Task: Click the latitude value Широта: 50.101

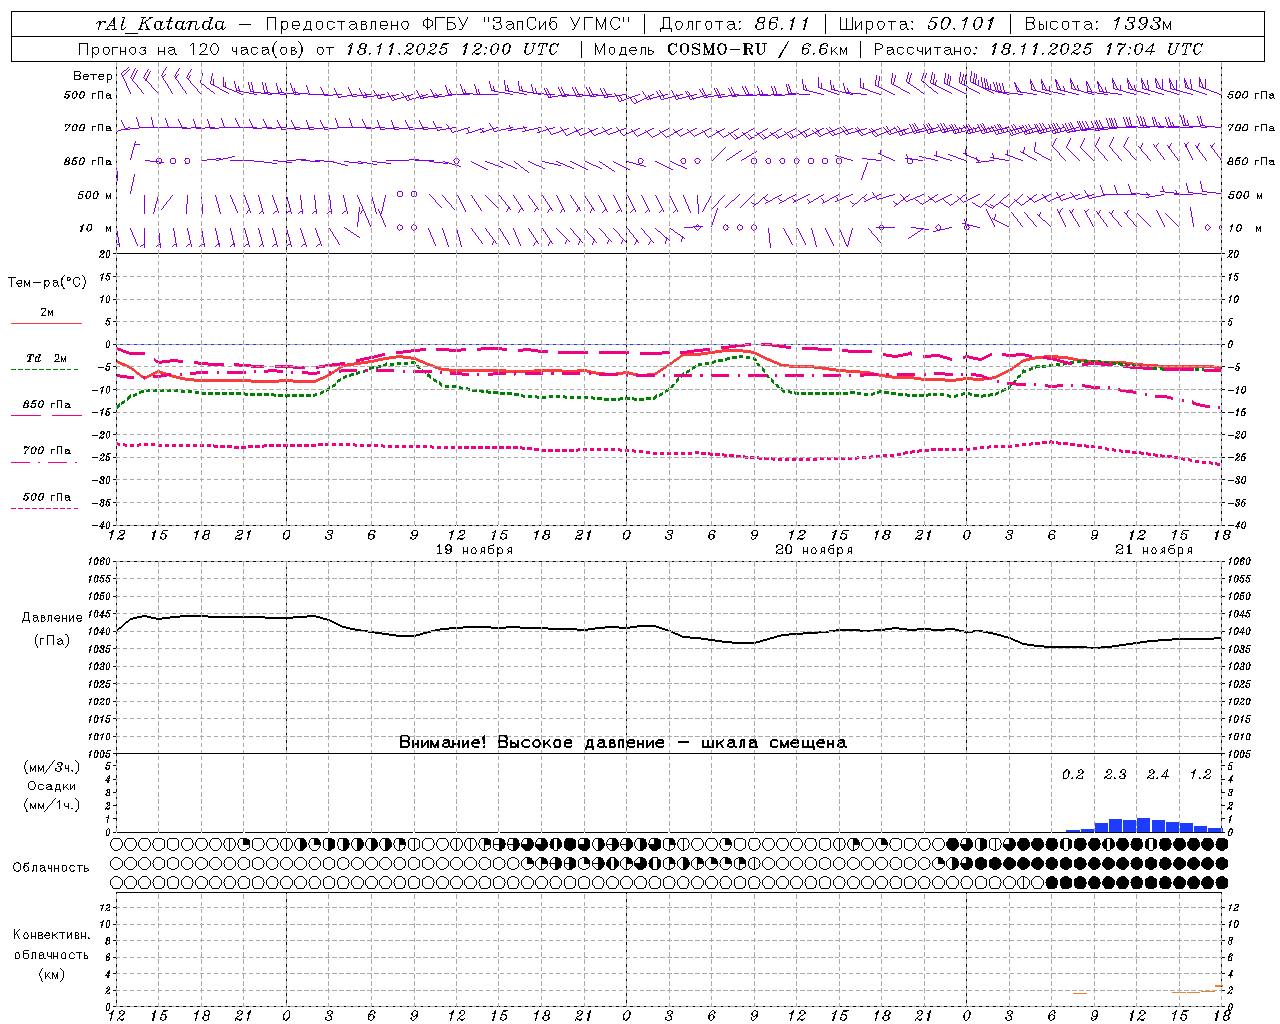Action: [x=917, y=24]
